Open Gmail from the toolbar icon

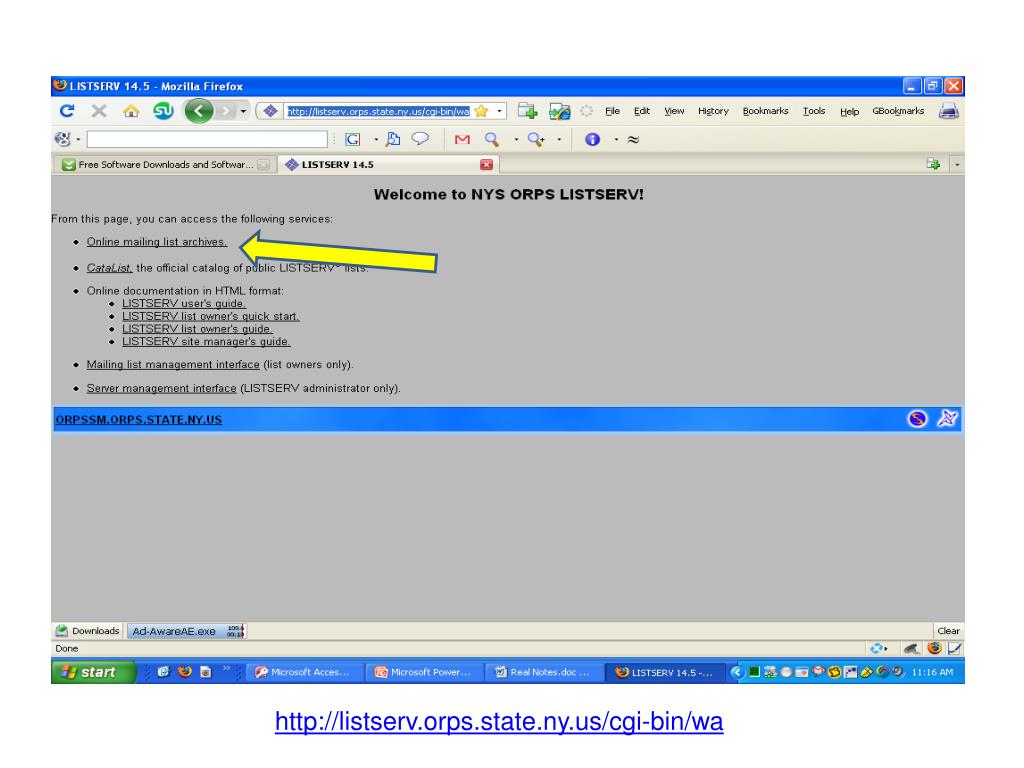[462, 139]
